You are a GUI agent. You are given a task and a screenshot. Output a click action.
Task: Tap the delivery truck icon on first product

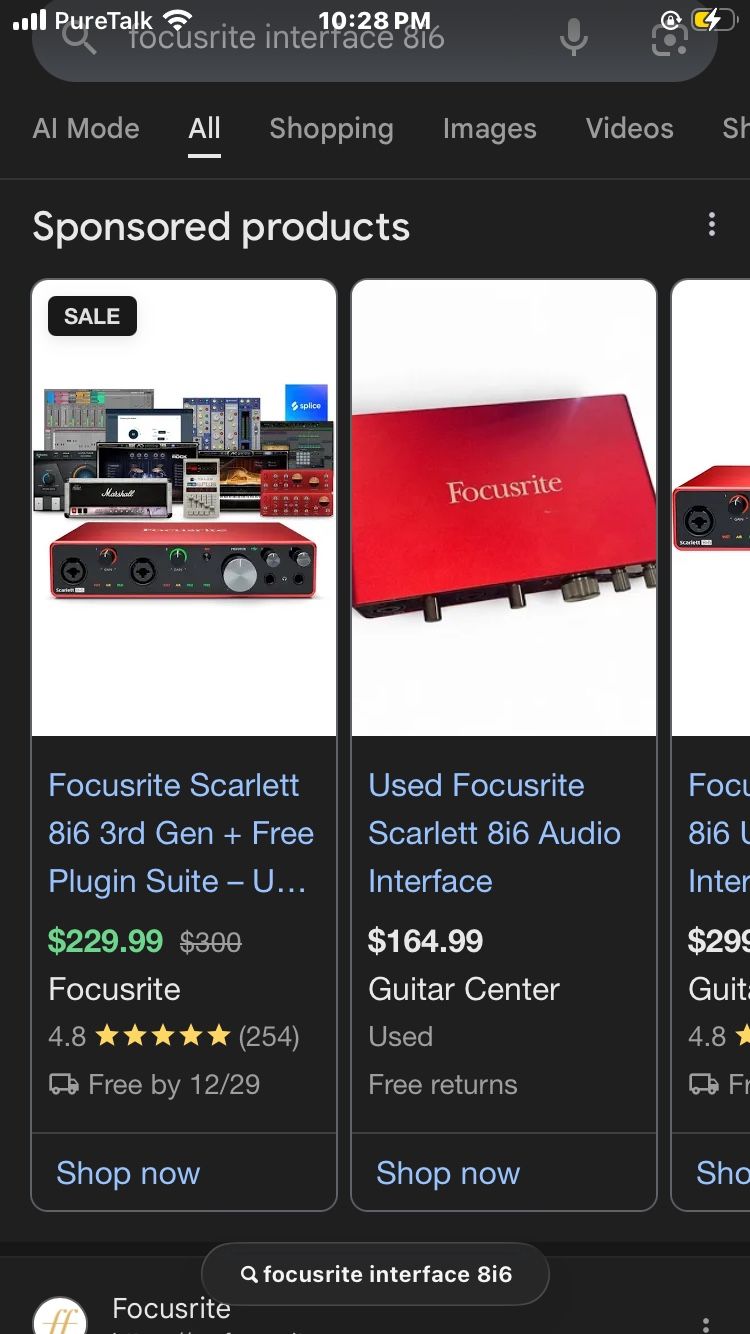pyautogui.click(x=64, y=1085)
